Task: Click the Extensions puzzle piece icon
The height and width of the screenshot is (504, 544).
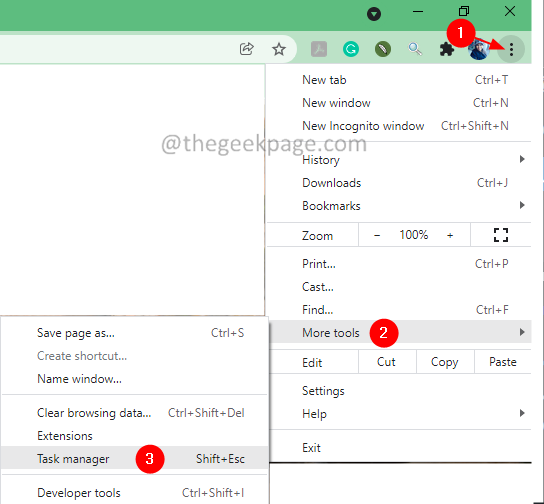Action: 447,49
